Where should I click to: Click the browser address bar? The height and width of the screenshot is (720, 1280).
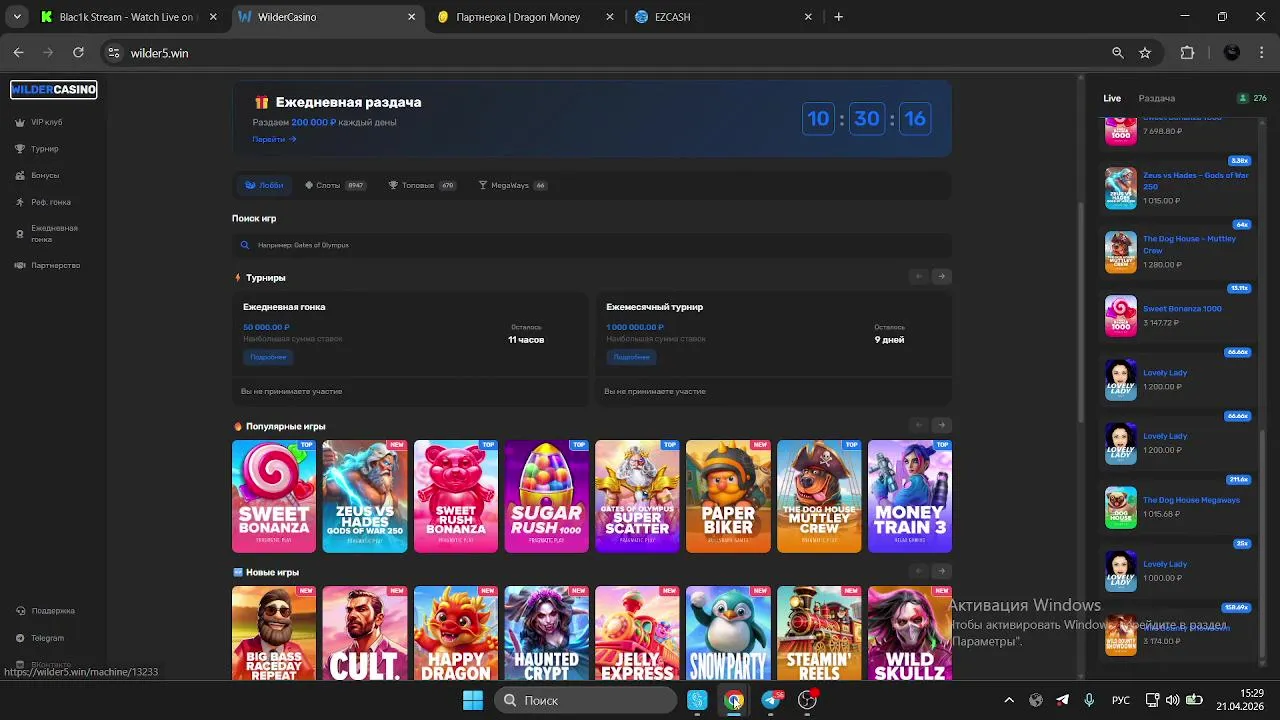[600, 53]
